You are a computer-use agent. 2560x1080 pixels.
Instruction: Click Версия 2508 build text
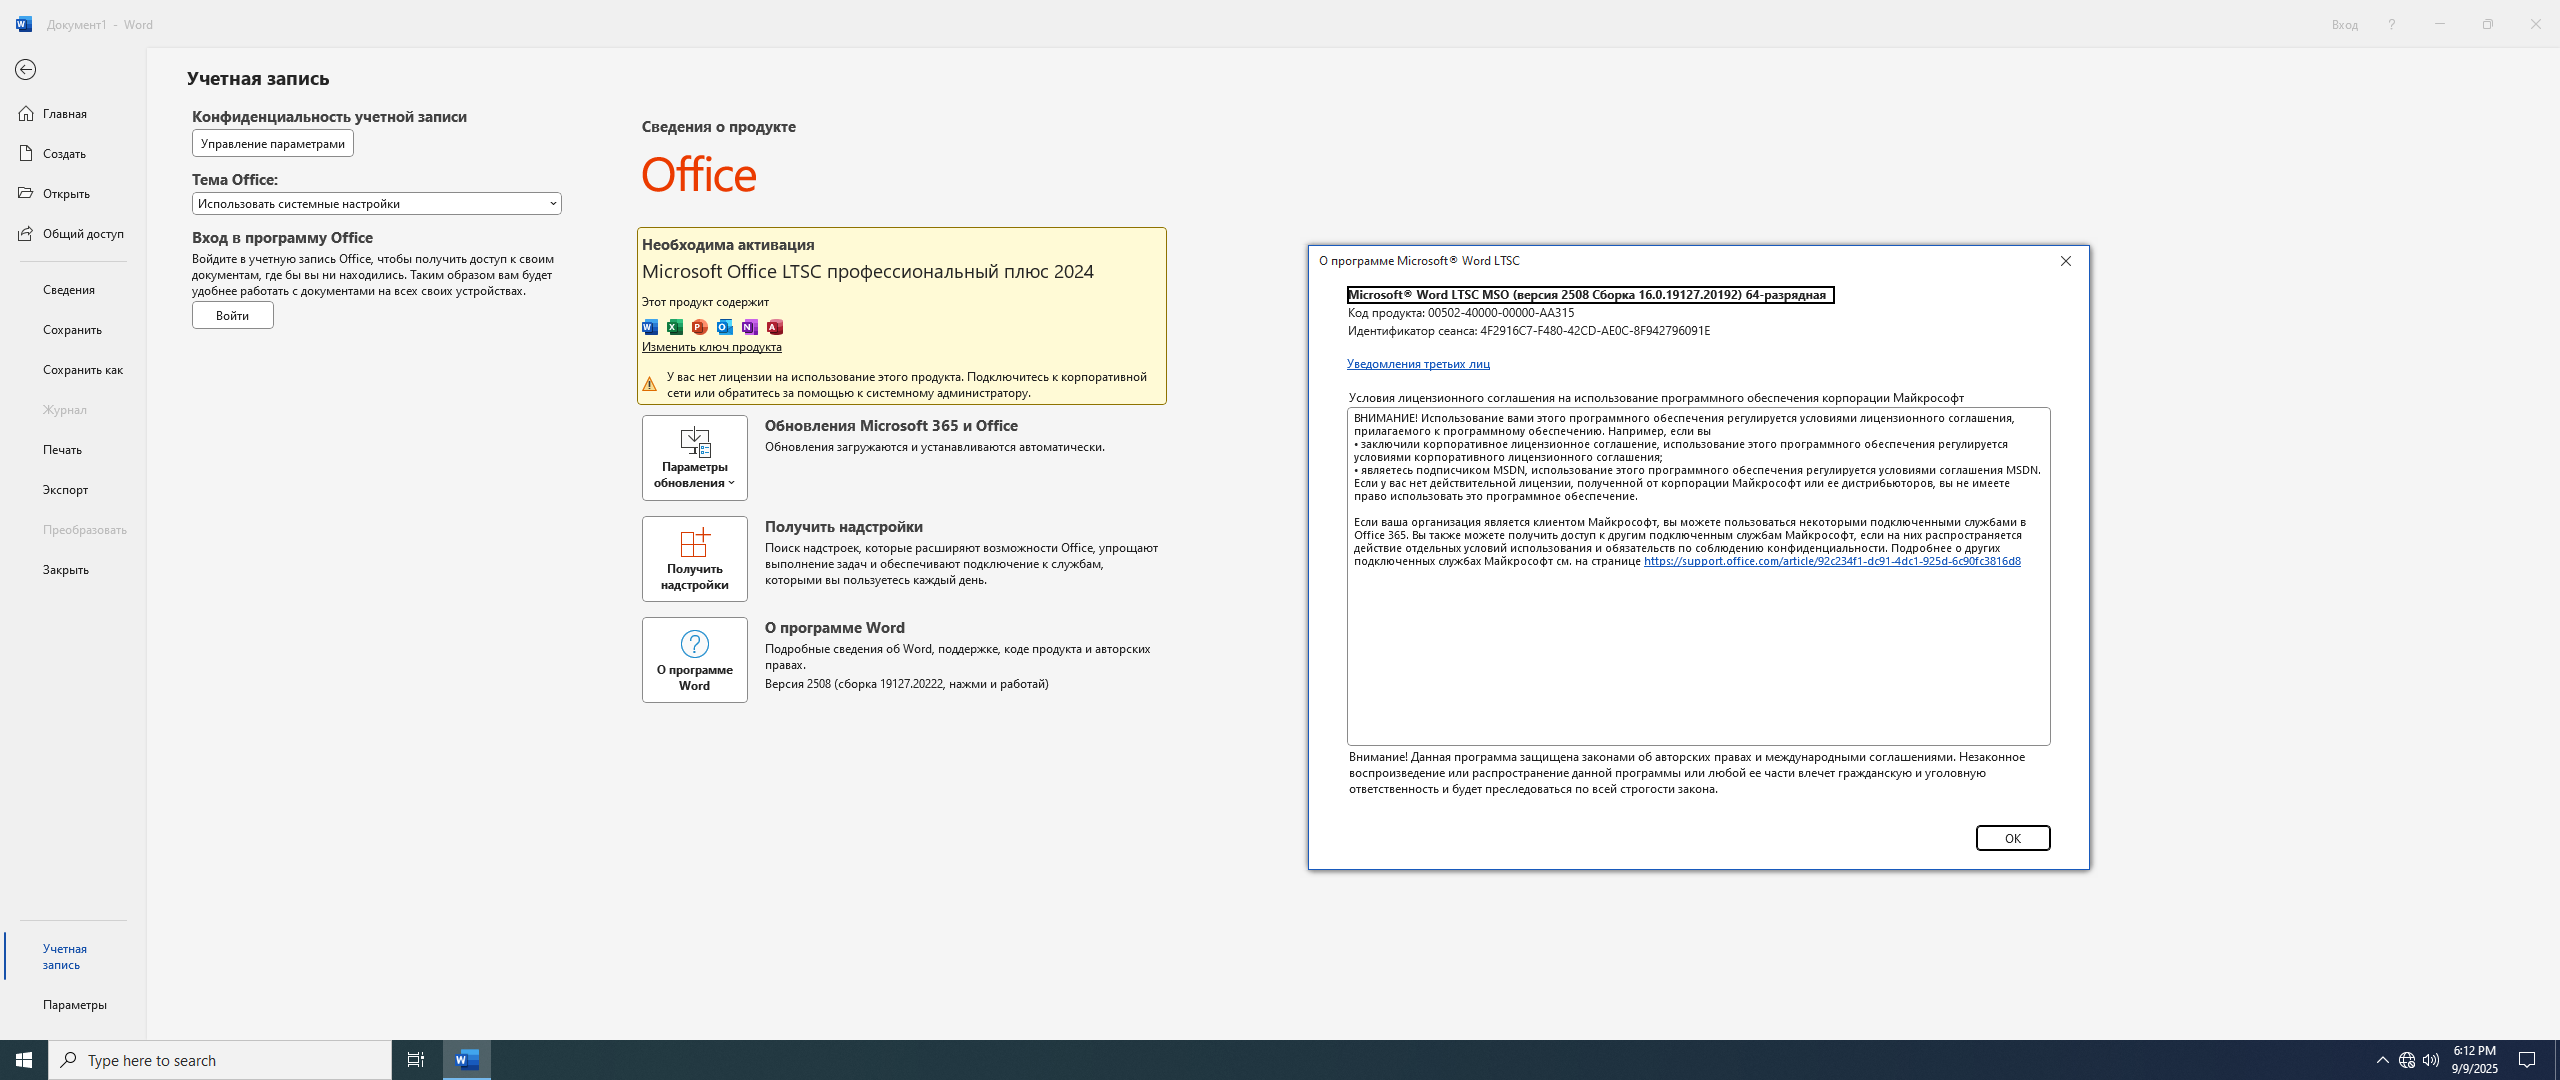(x=907, y=684)
